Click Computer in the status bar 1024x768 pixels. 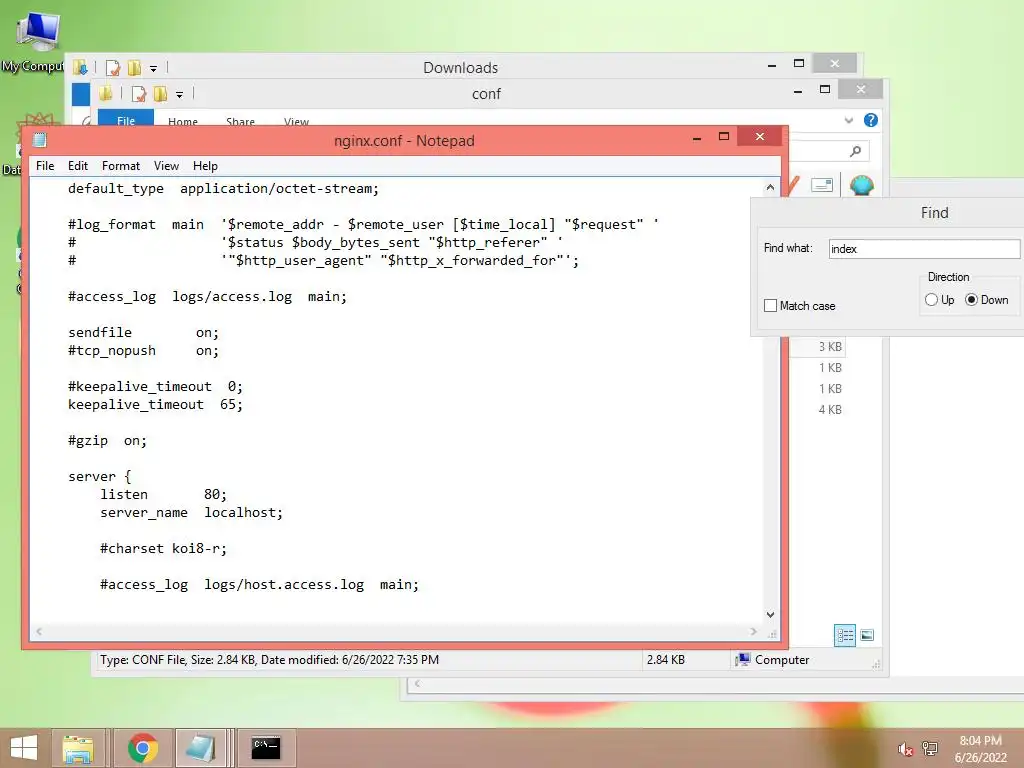pyautogui.click(x=773, y=660)
